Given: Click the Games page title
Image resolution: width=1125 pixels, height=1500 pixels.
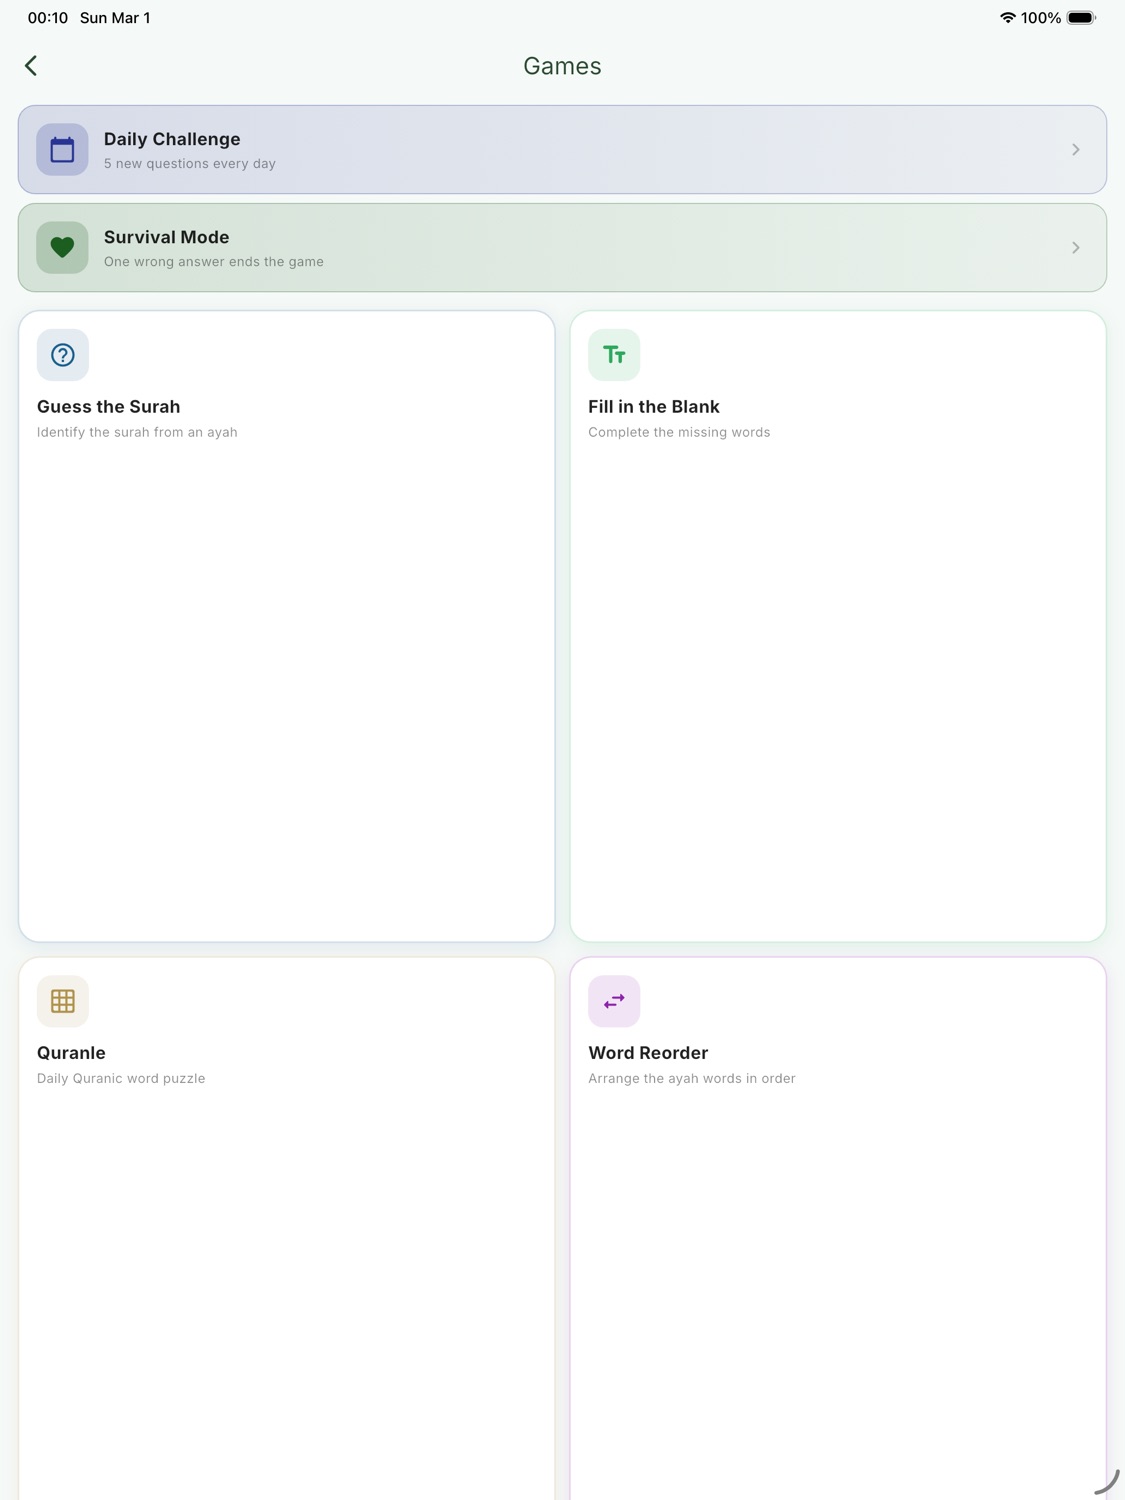Looking at the screenshot, I should coord(562,66).
